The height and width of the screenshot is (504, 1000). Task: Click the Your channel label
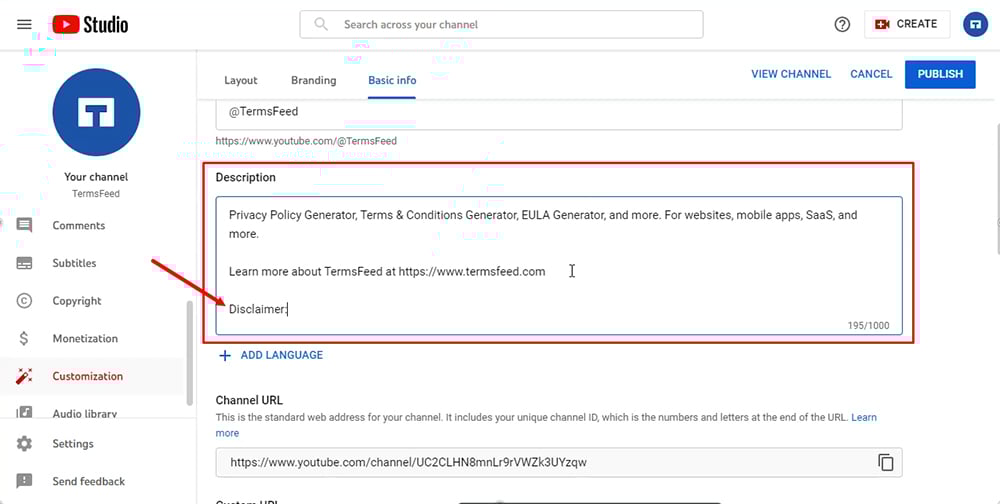pos(96,177)
